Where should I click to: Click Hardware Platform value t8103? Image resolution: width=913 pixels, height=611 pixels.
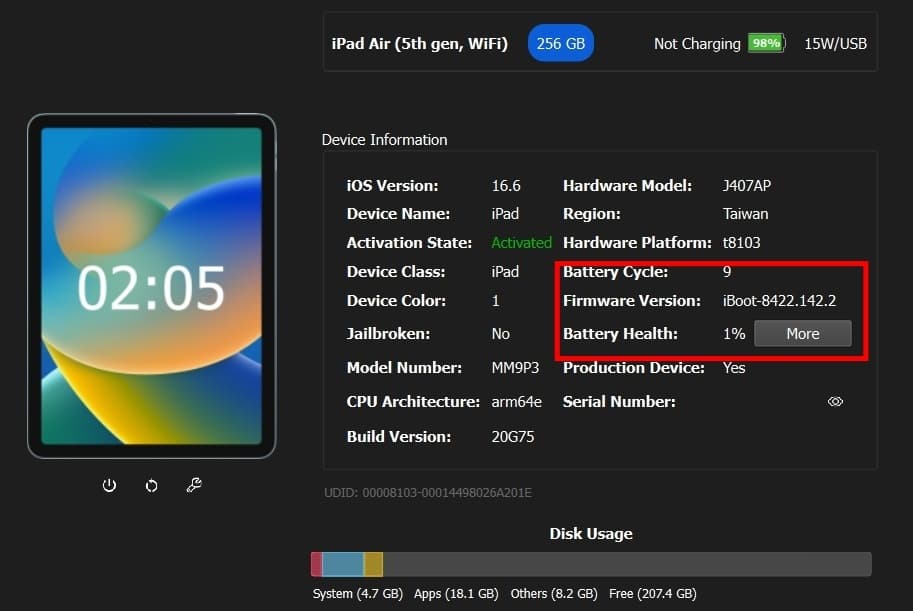click(x=741, y=243)
